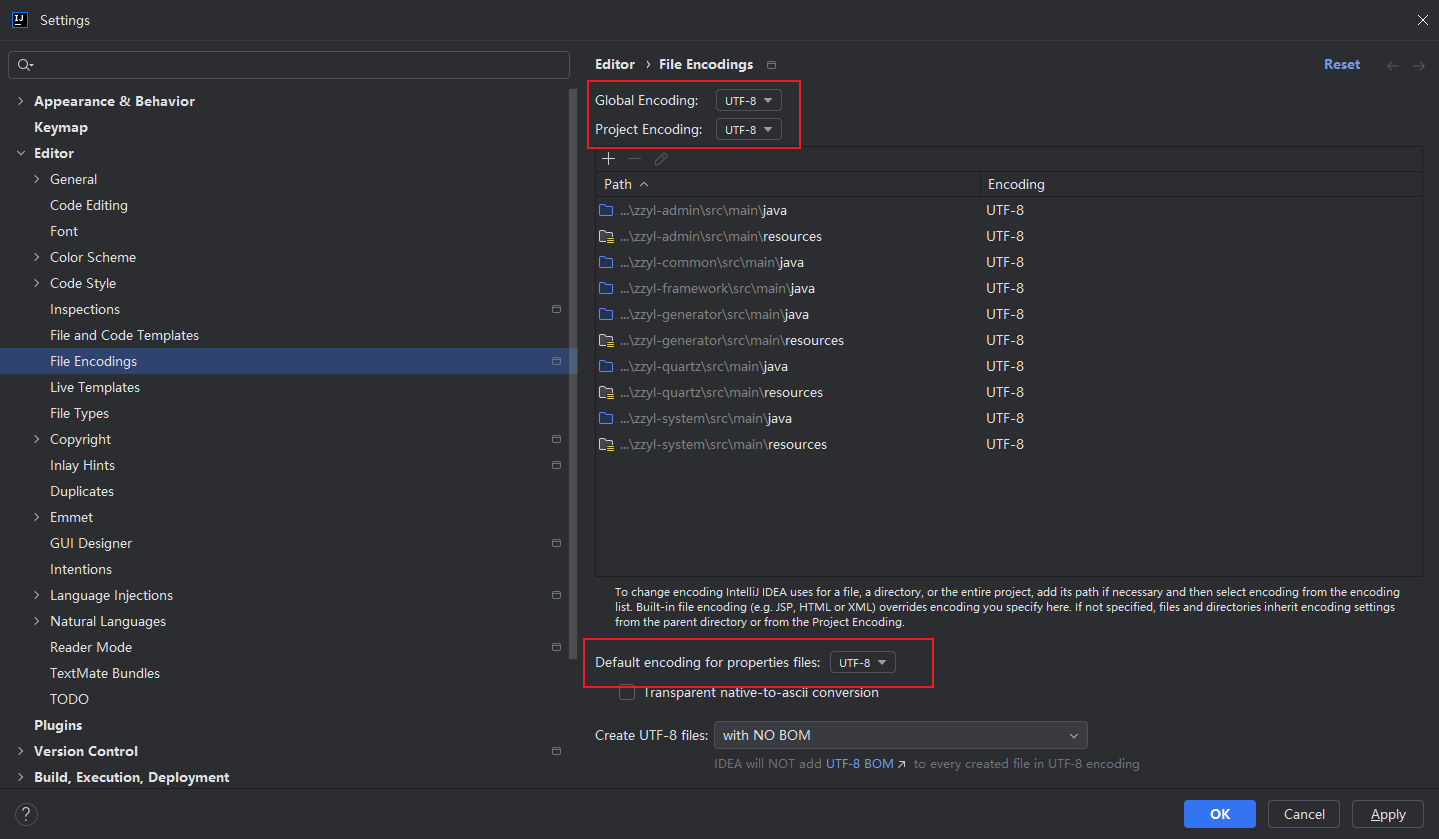Image resolution: width=1439 pixels, height=839 pixels.
Task: Open the Global Encoding dropdown
Action: coord(748,101)
